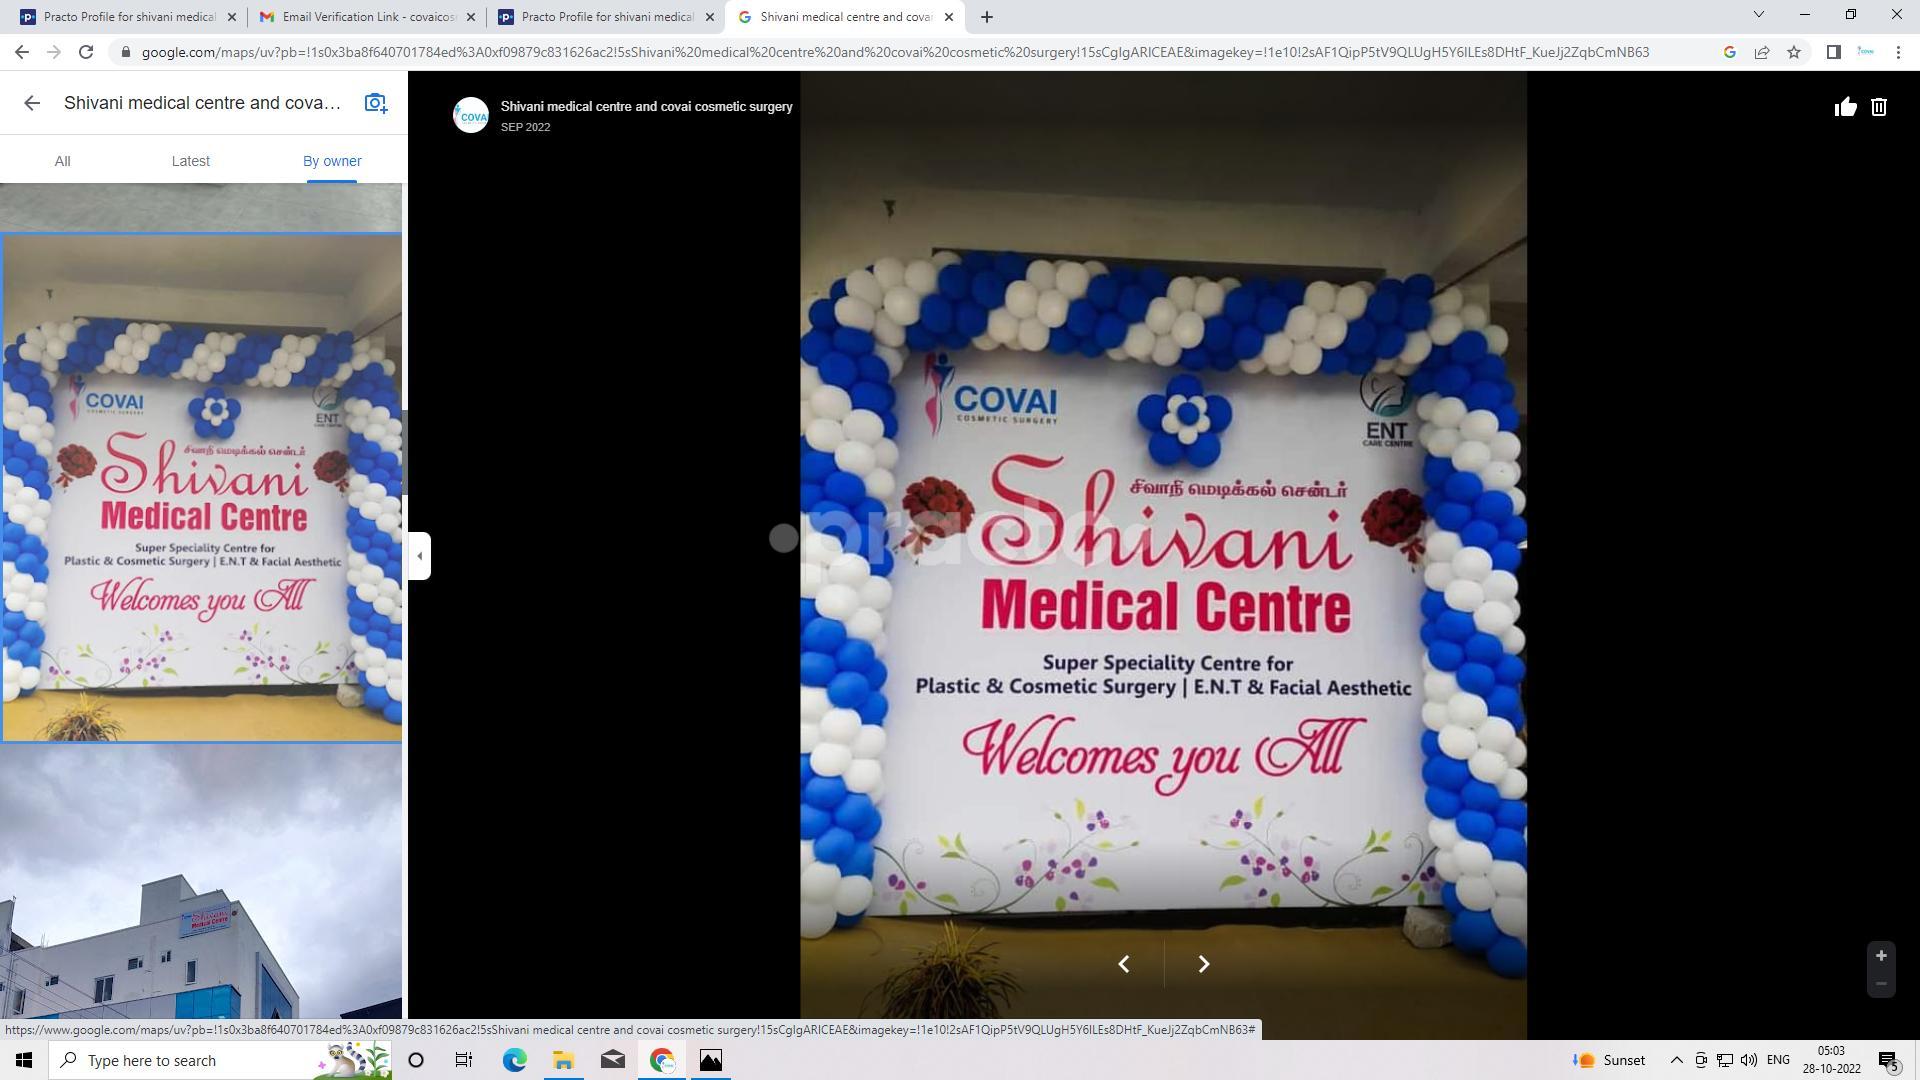Viewport: 1920px width, 1080px height.
Task: Close the second Practo Profile tab
Action: point(710,17)
